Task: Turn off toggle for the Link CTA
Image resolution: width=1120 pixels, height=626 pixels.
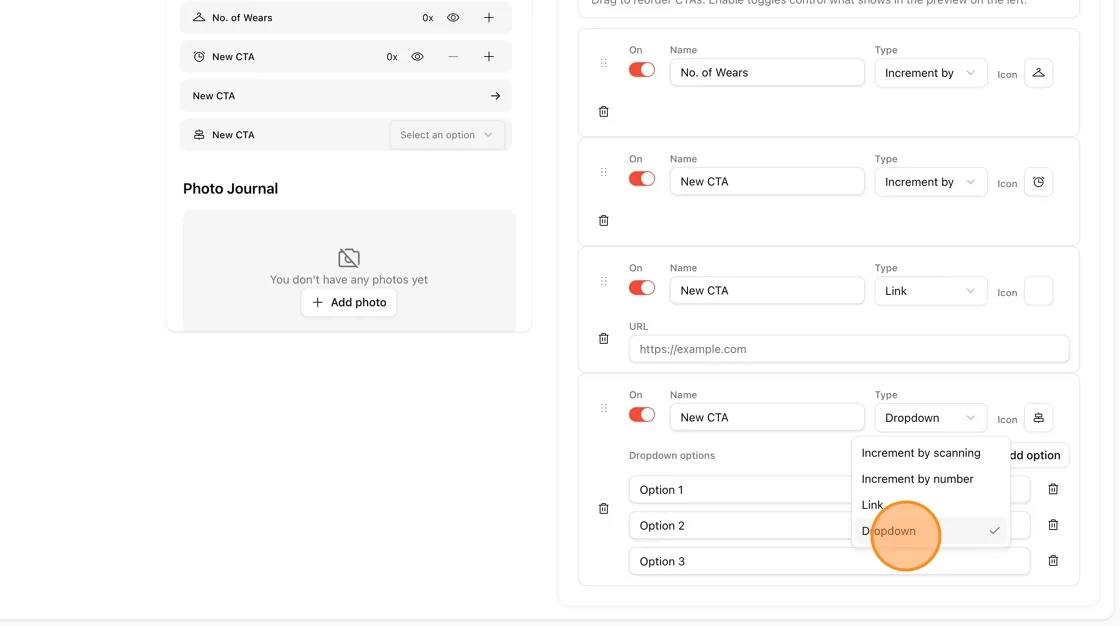Action: pos(641,288)
